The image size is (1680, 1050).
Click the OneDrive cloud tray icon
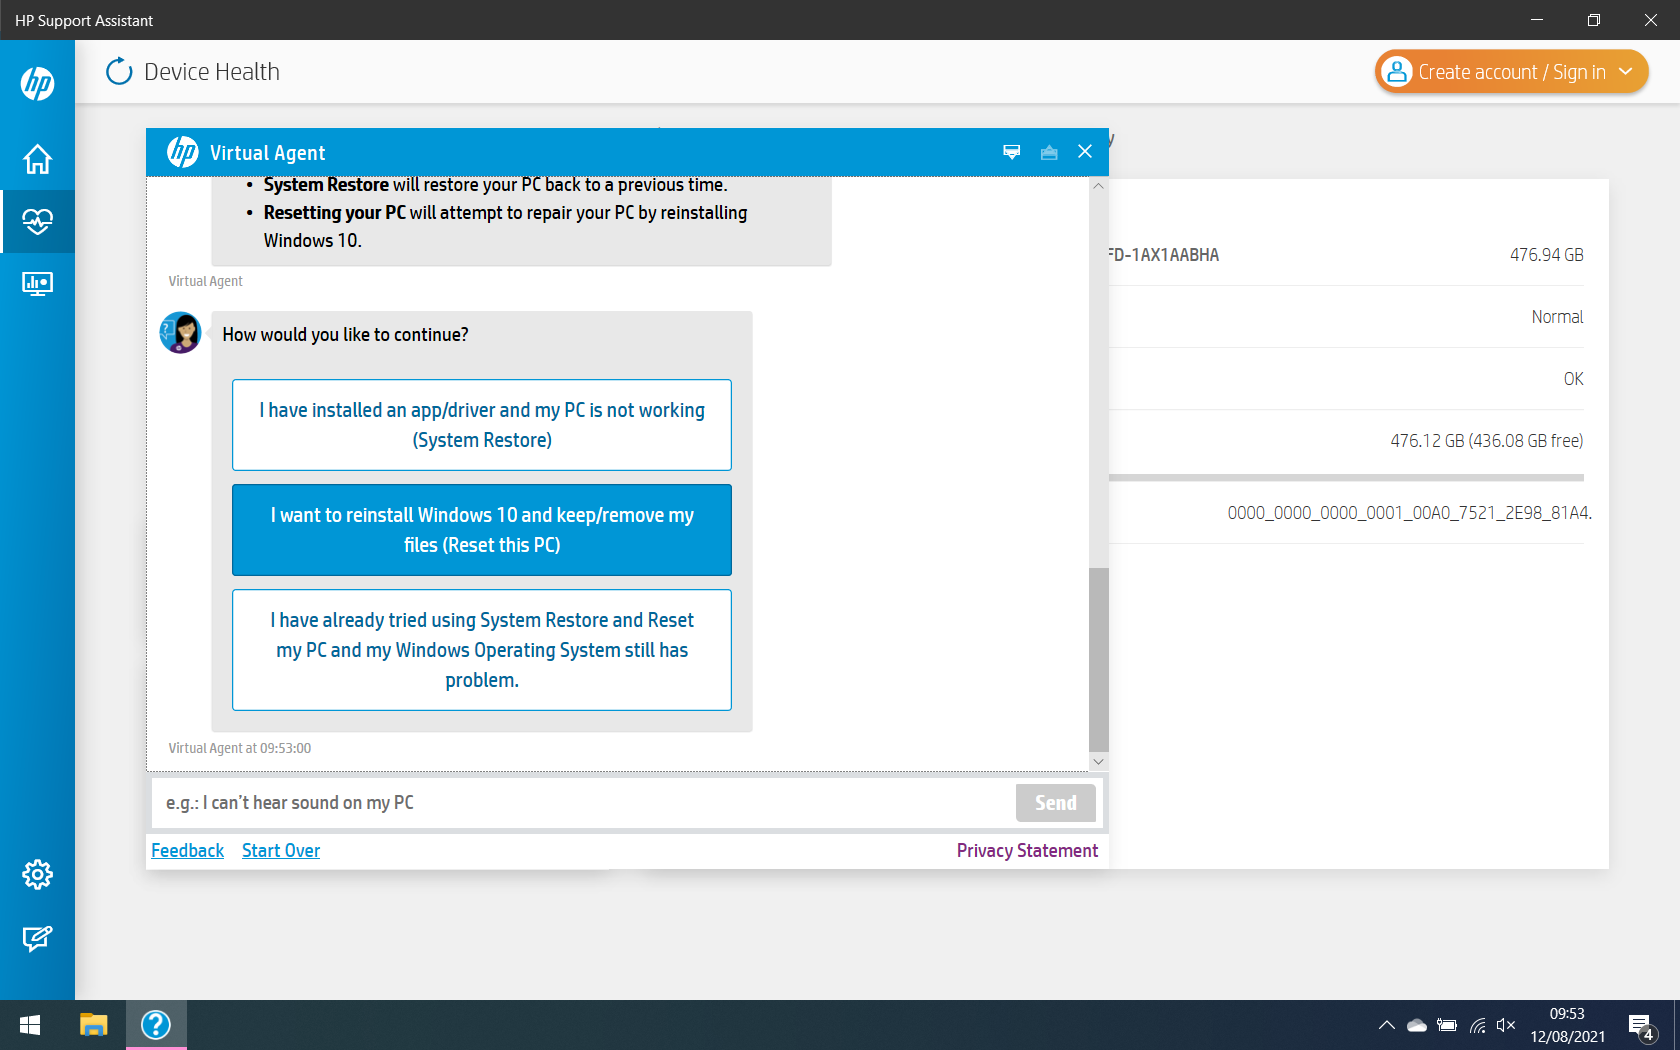[x=1416, y=1025]
